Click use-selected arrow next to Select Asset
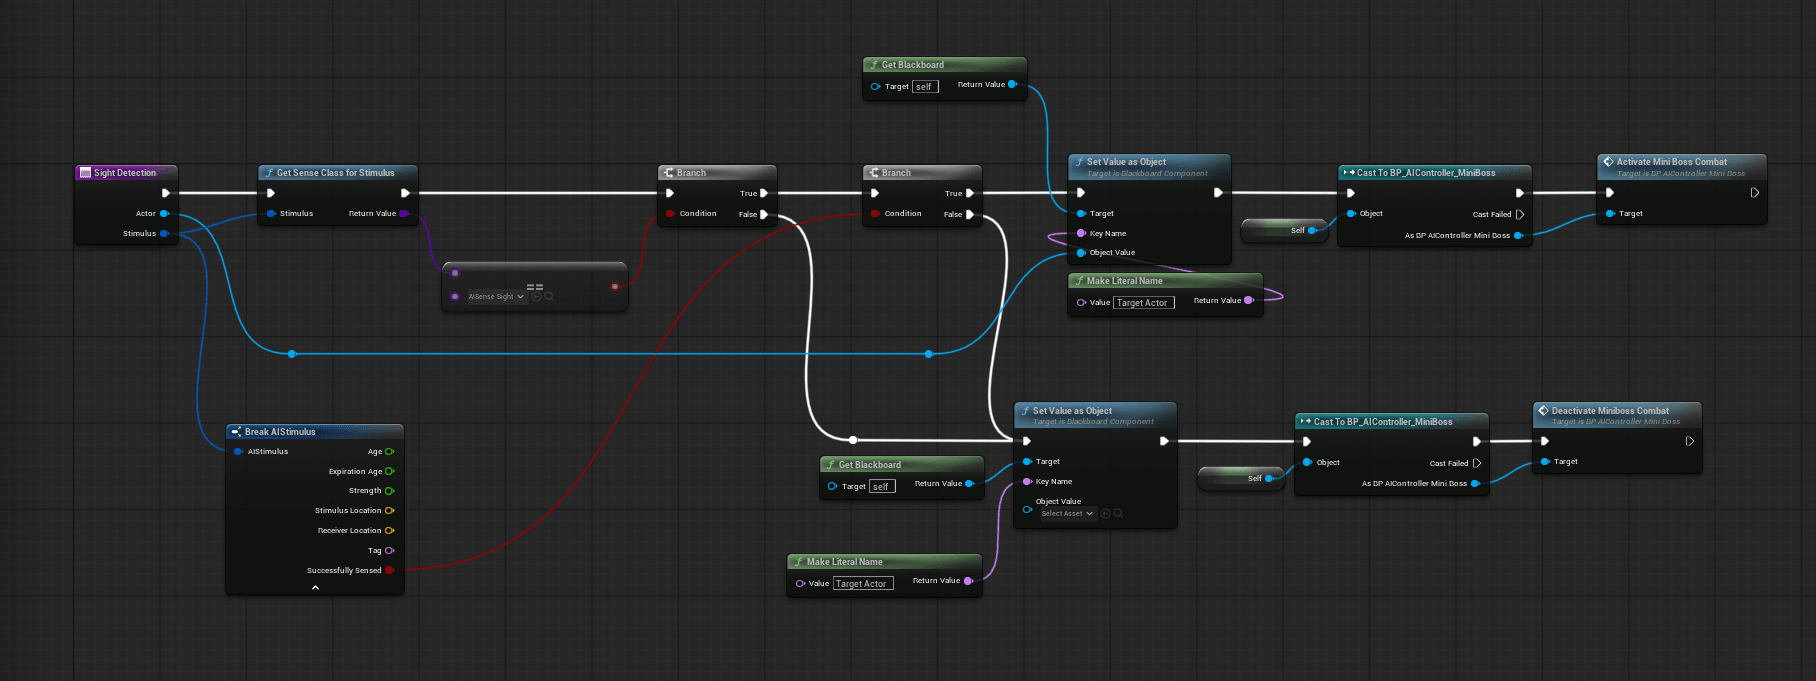The height and width of the screenshot is (681, 1816). pyautogui.click(x=1106, y=513)
